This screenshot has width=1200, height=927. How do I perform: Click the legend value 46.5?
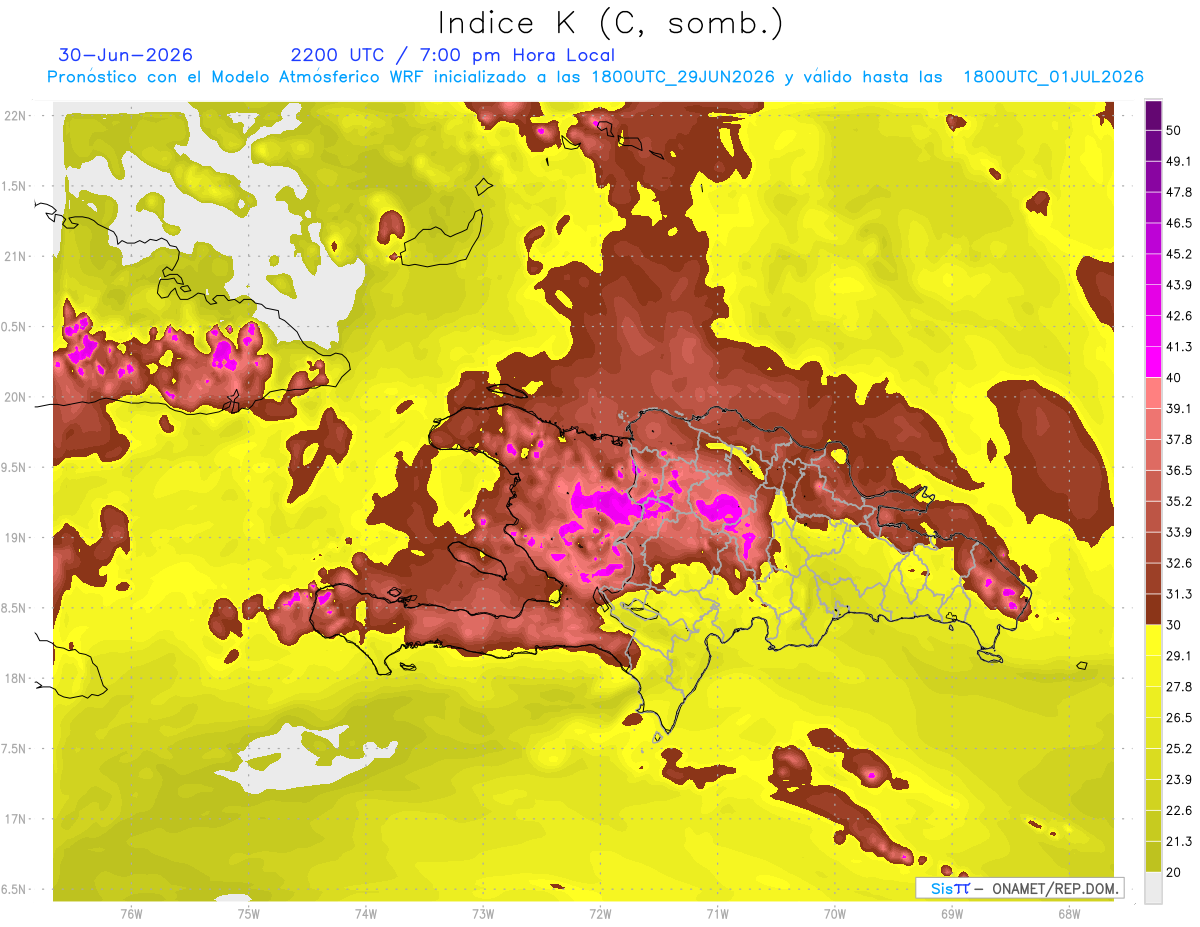[x=1179, y=224]
